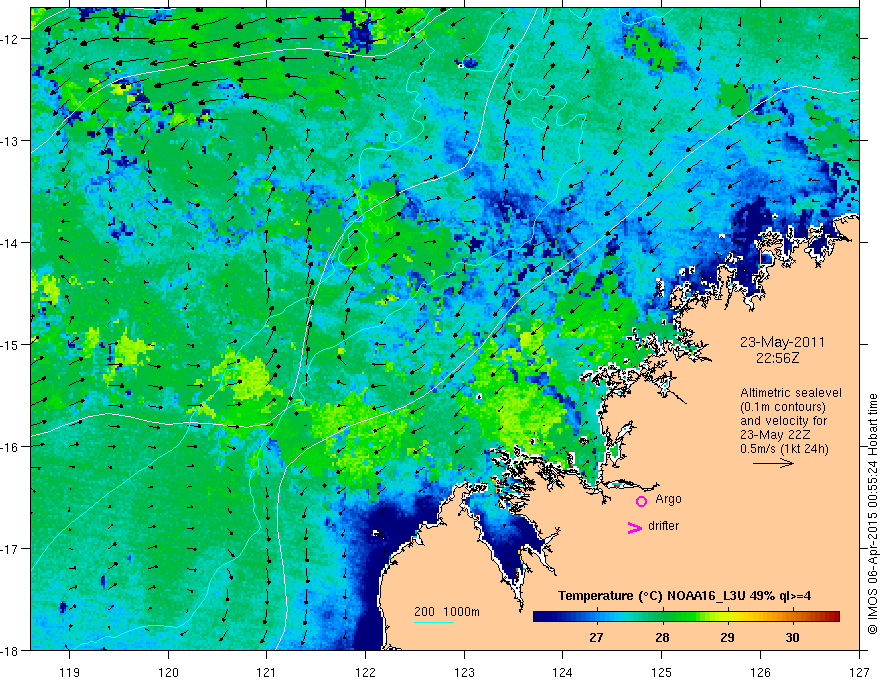The height and width of the screenshot is (680, 880).
Task: Click the 'Altimetric sealevel' caption line
Action: [x=791, y=393]
